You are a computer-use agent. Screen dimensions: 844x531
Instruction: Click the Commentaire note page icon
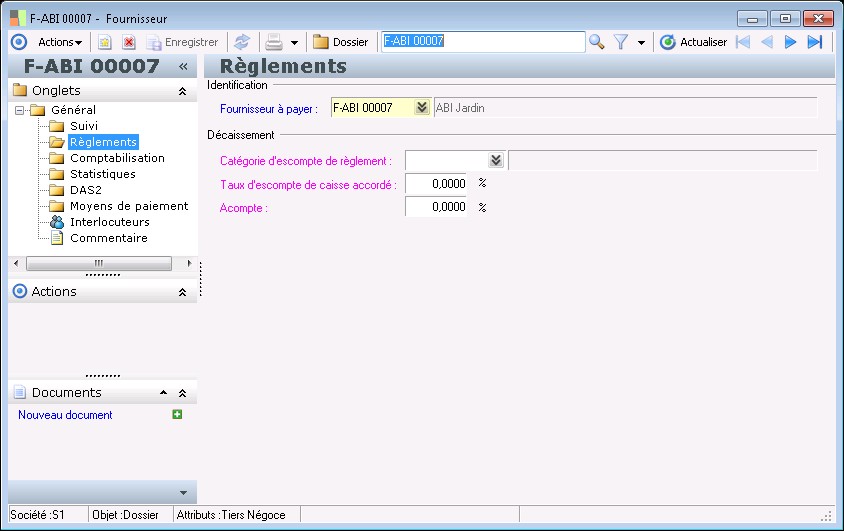click(57, 238)
